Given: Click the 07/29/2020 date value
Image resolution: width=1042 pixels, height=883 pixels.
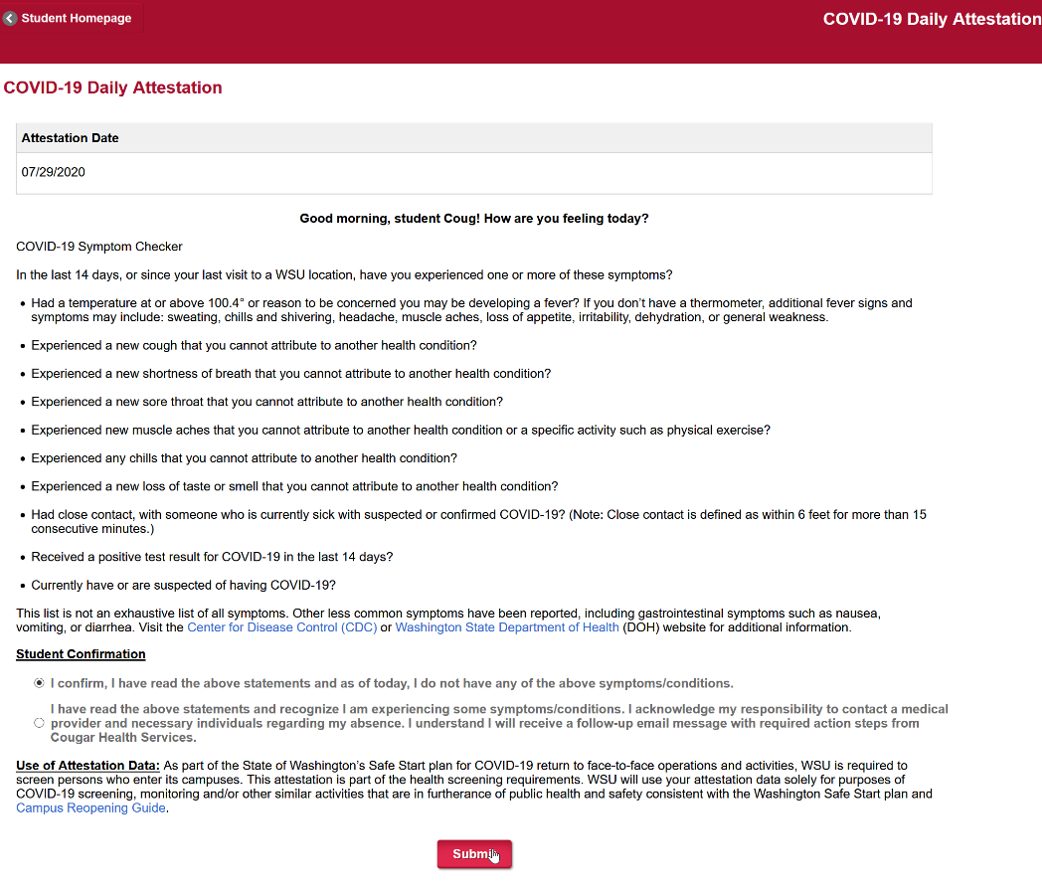Looking at the screenshot, I should tap(53, 172).
